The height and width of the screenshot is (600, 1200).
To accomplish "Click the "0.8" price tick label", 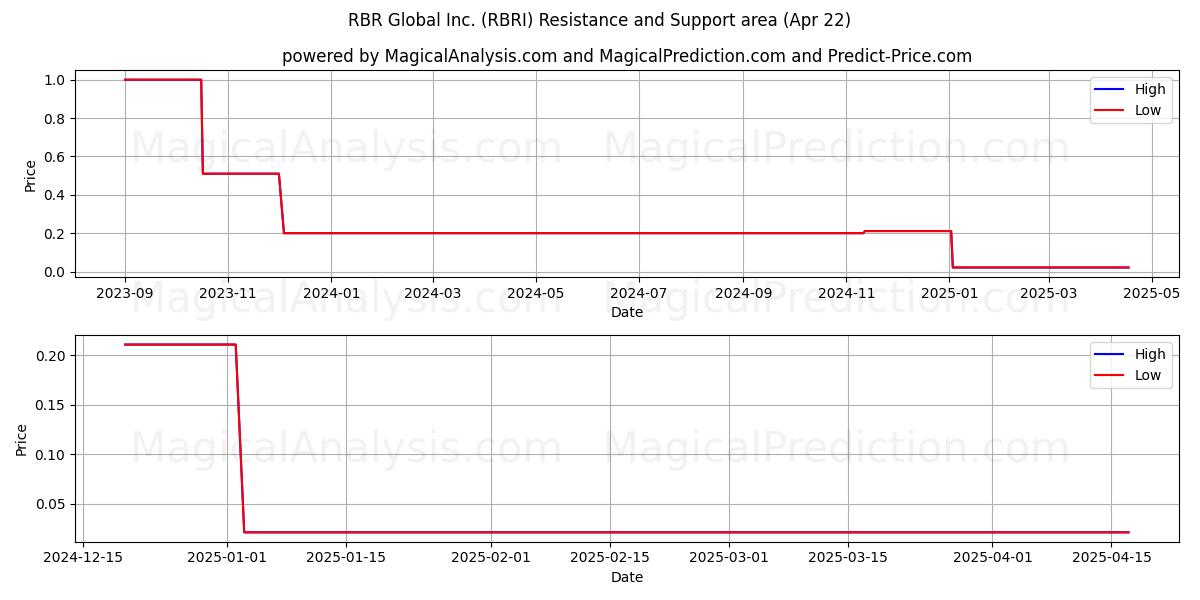I will 55,118.
